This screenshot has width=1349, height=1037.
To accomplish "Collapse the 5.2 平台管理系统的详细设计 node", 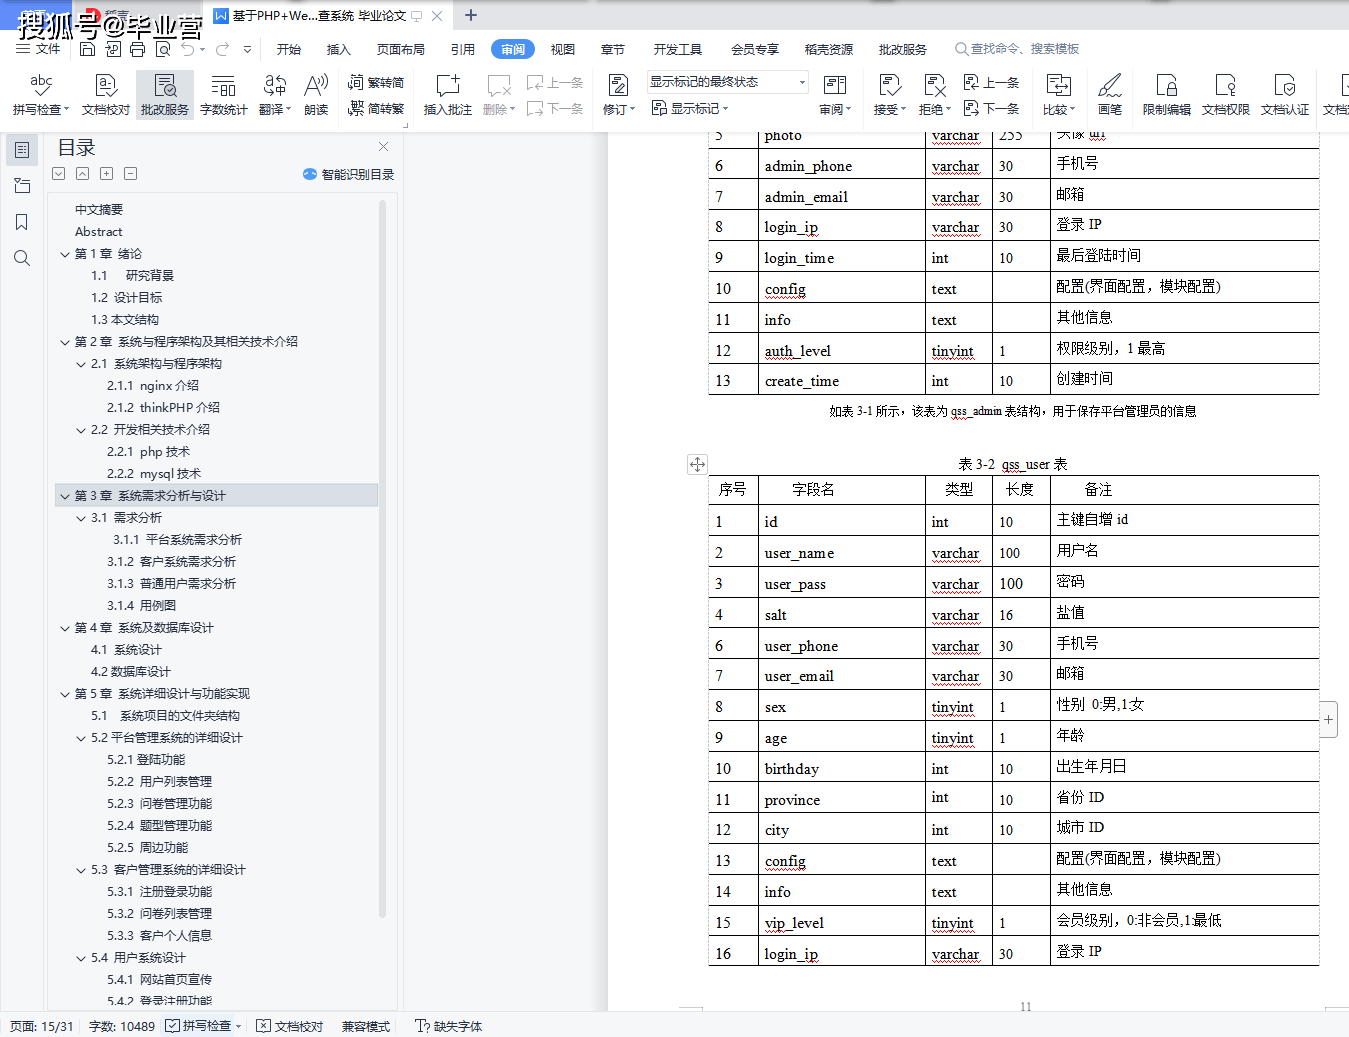I will 81,738.
